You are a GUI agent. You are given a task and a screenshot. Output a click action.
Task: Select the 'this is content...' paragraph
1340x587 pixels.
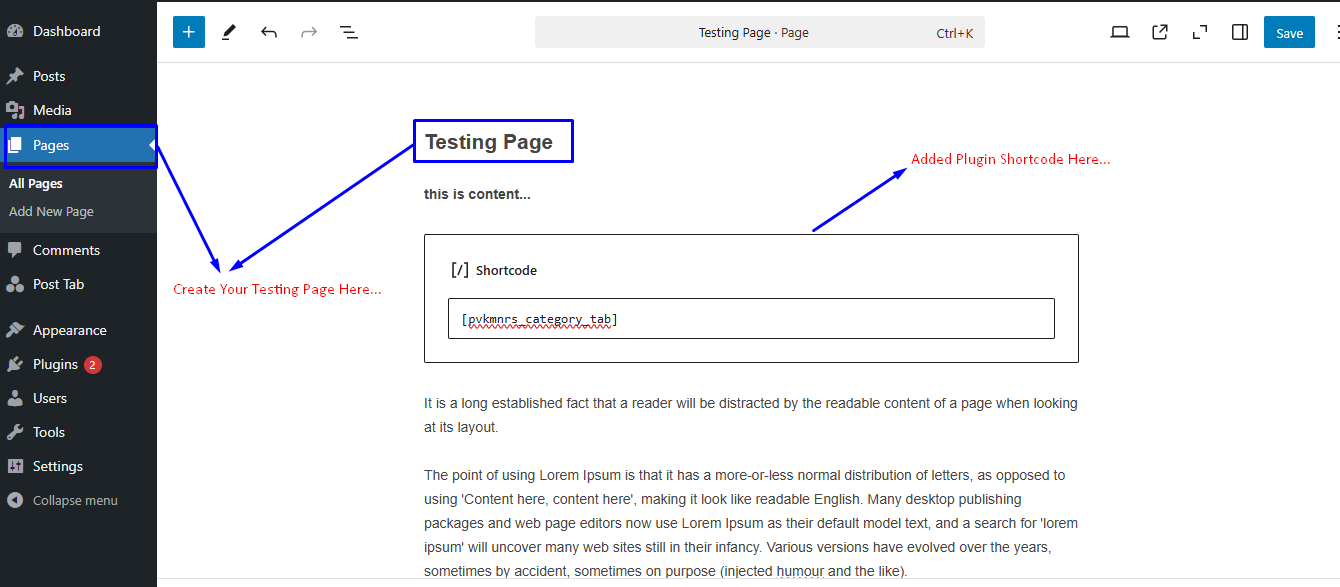click(477, 194)
